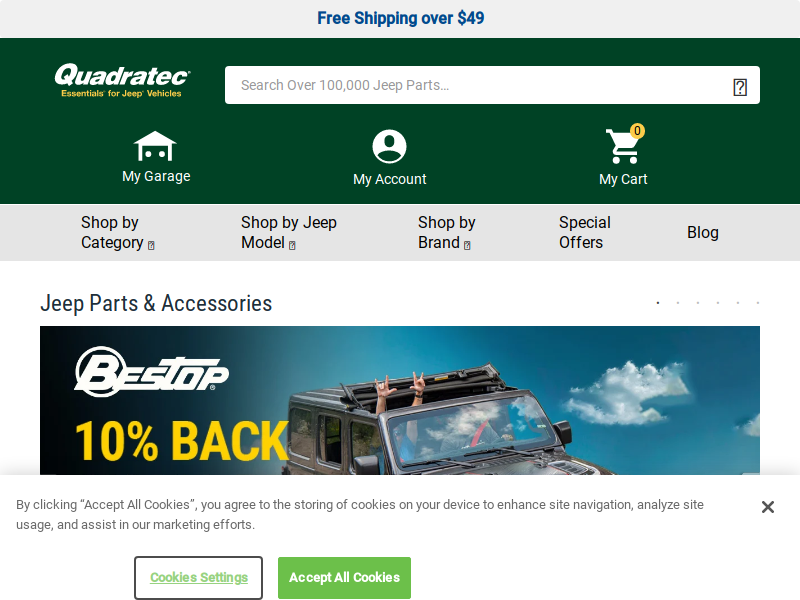Screen dimensions: 800x600
Task: Select the third carousel slide dot
Action: pyautogui.click(x=697, y=303)
